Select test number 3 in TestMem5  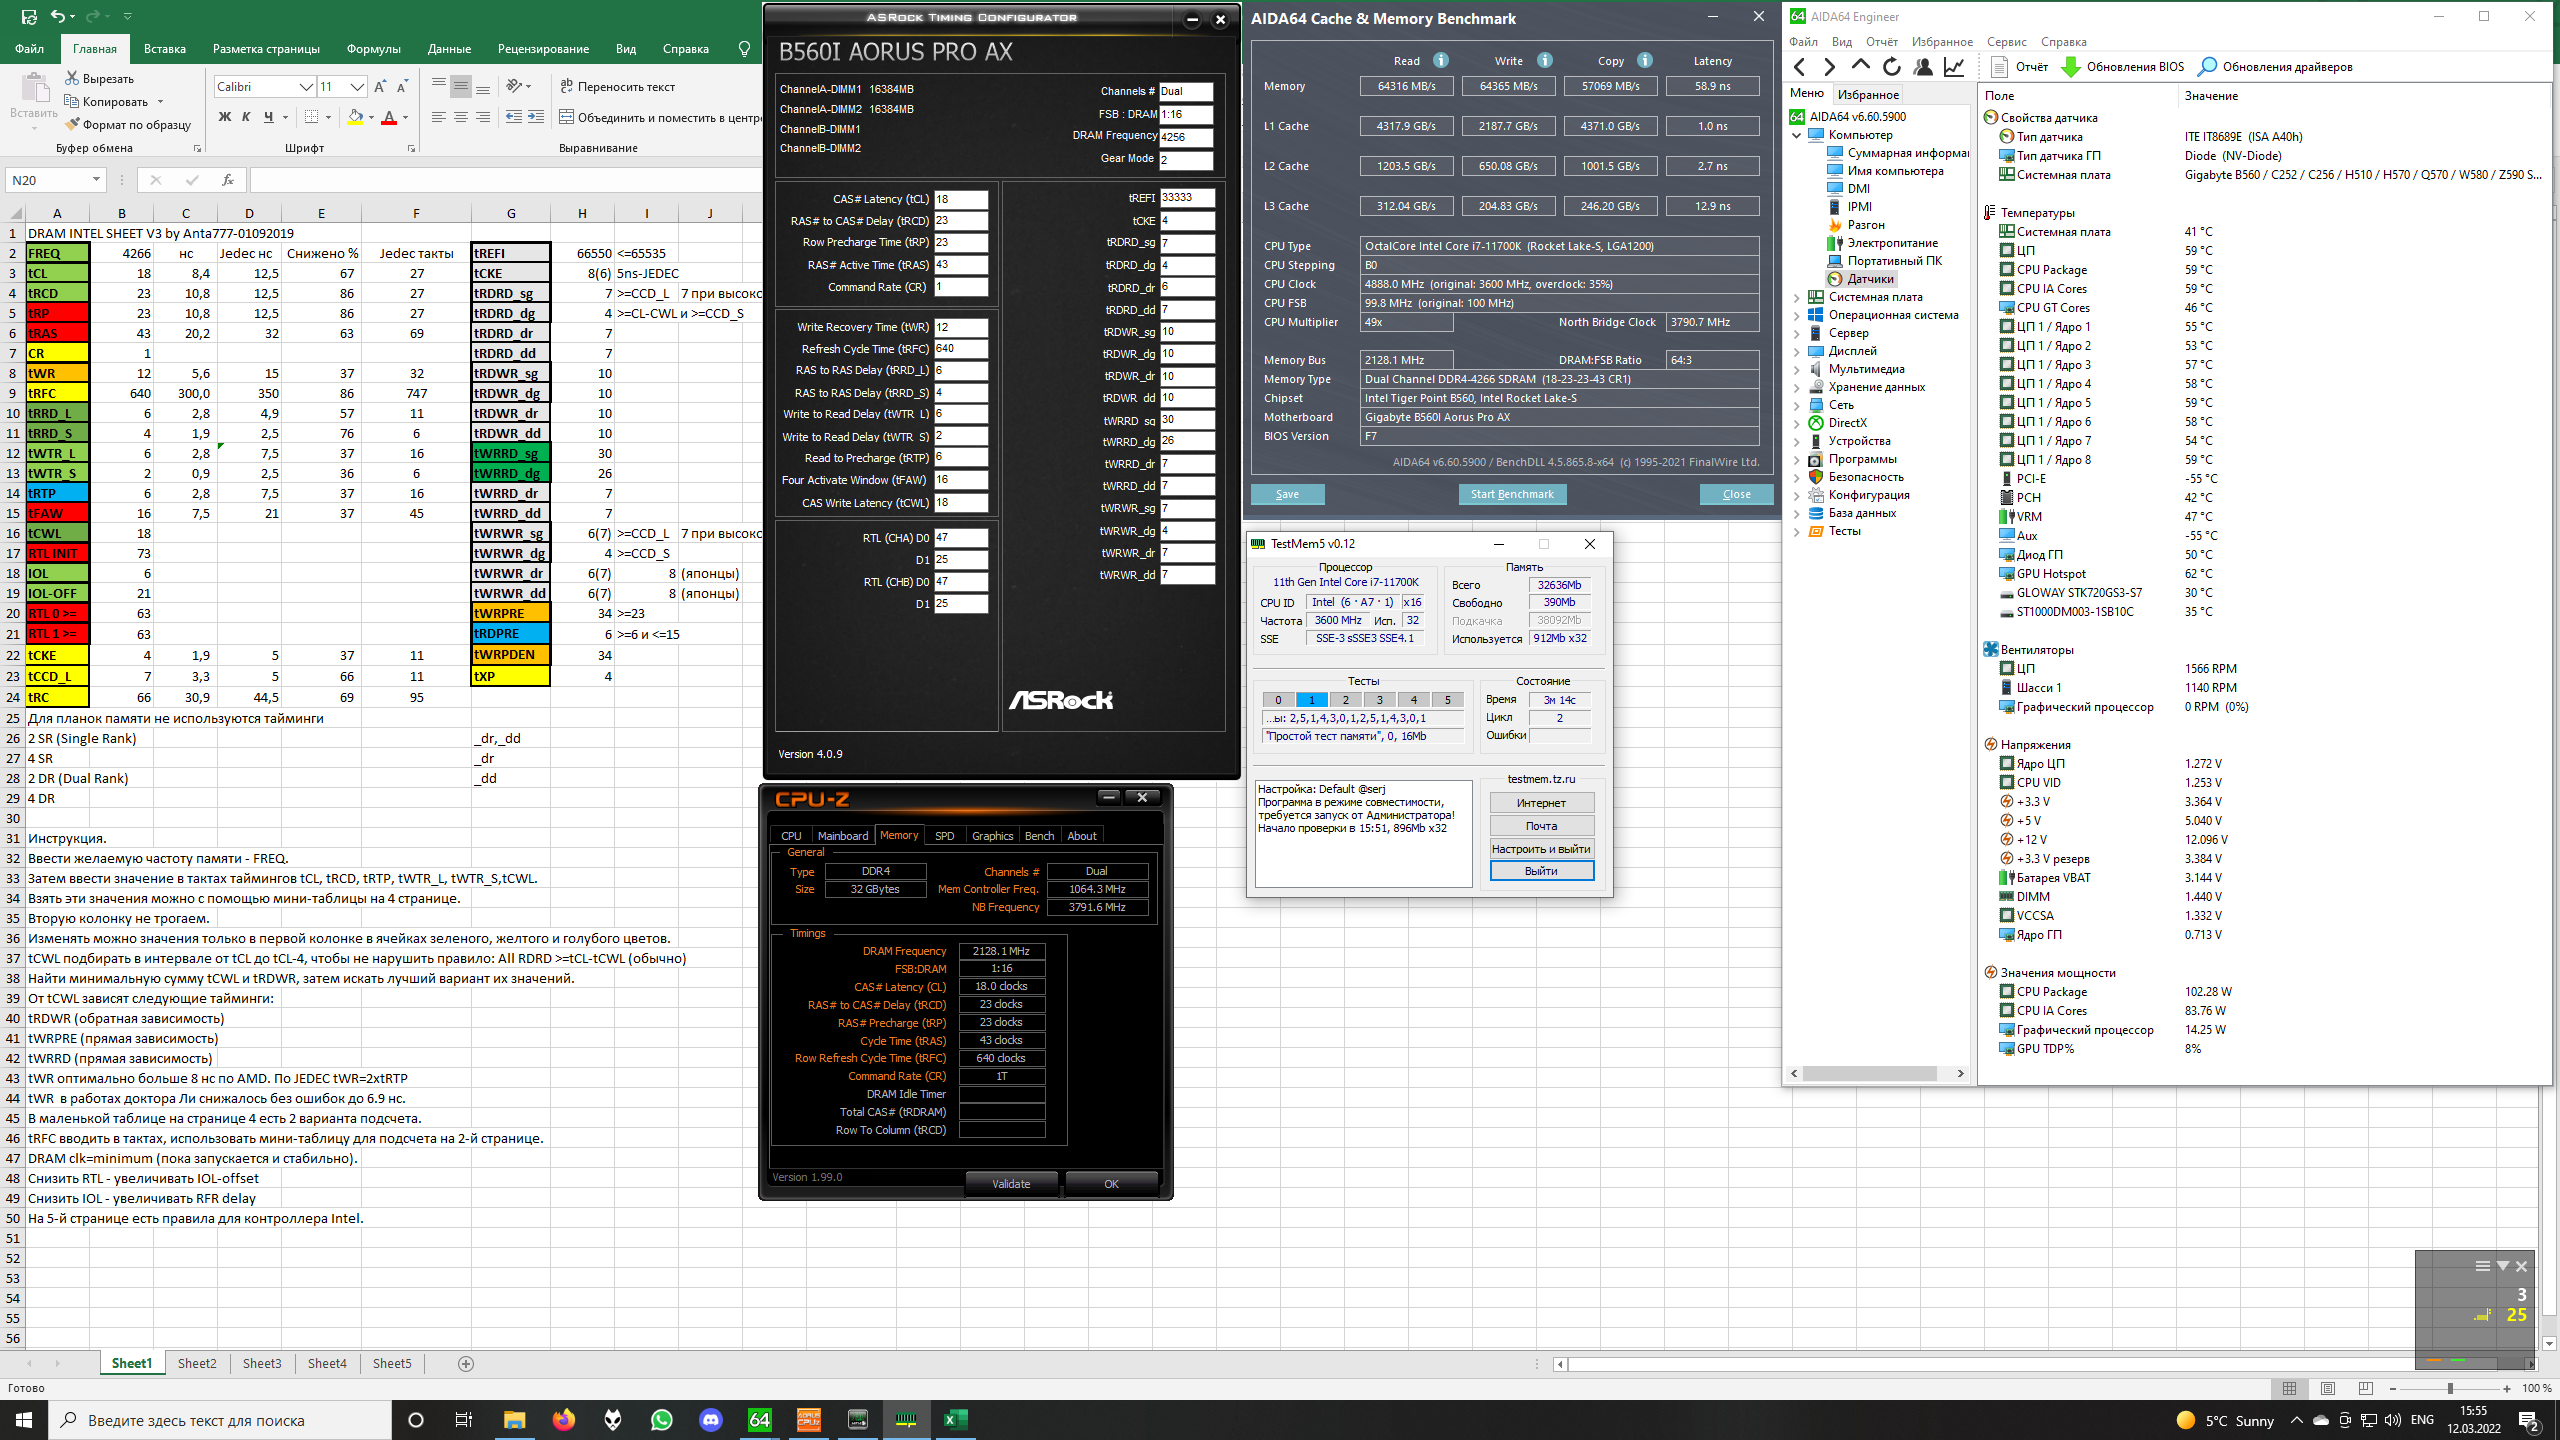tap(1379, 700)
